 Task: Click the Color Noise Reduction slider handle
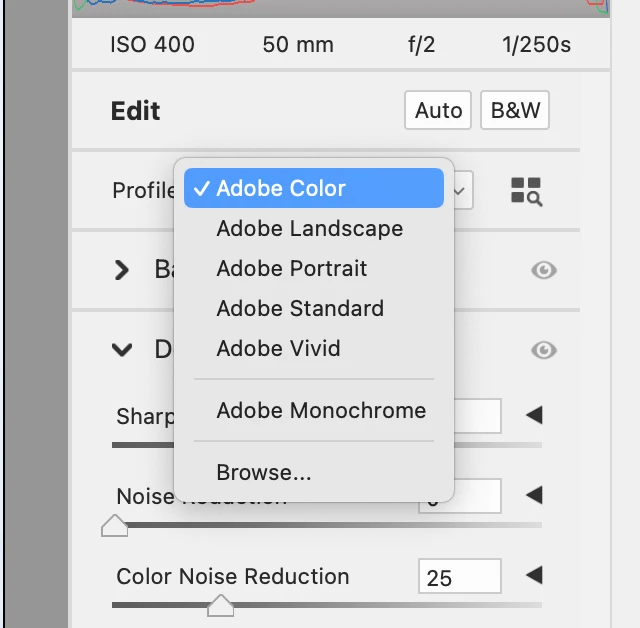(x=219, y=604)
